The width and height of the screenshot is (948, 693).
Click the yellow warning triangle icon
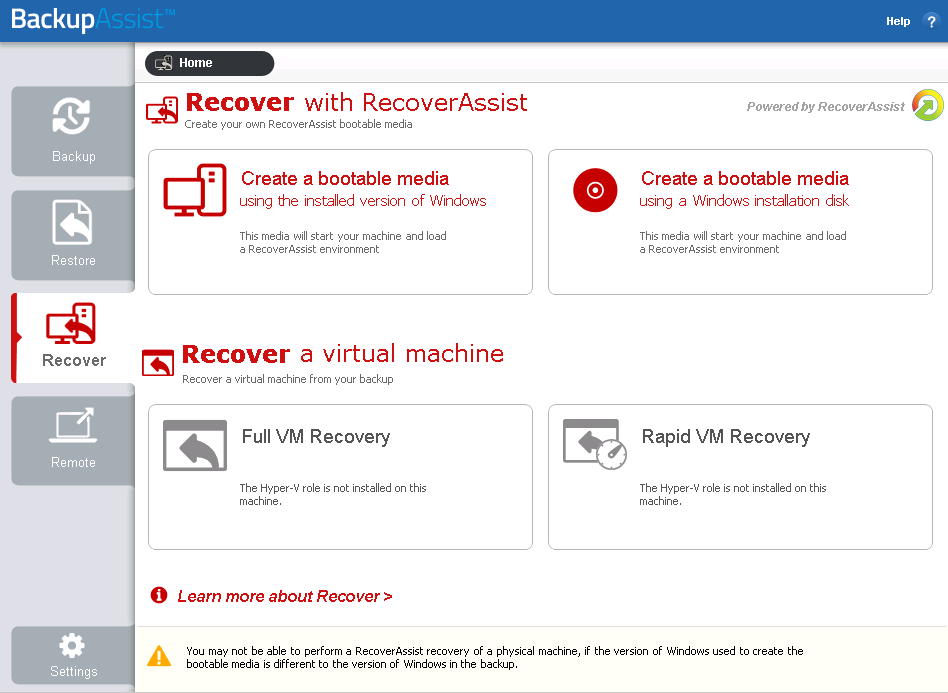click(159, 656)
